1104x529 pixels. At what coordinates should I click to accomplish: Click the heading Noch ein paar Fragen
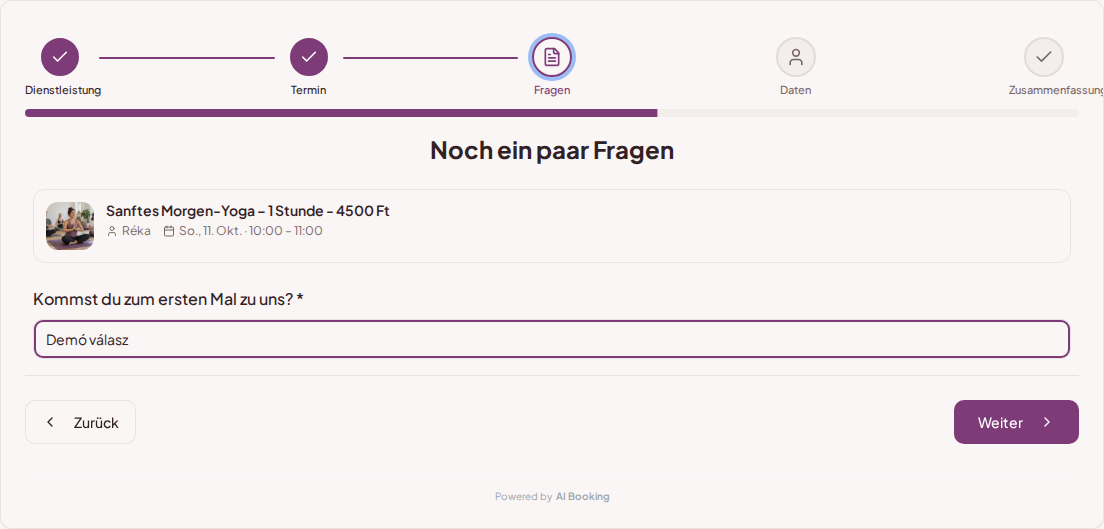point(552,150)
